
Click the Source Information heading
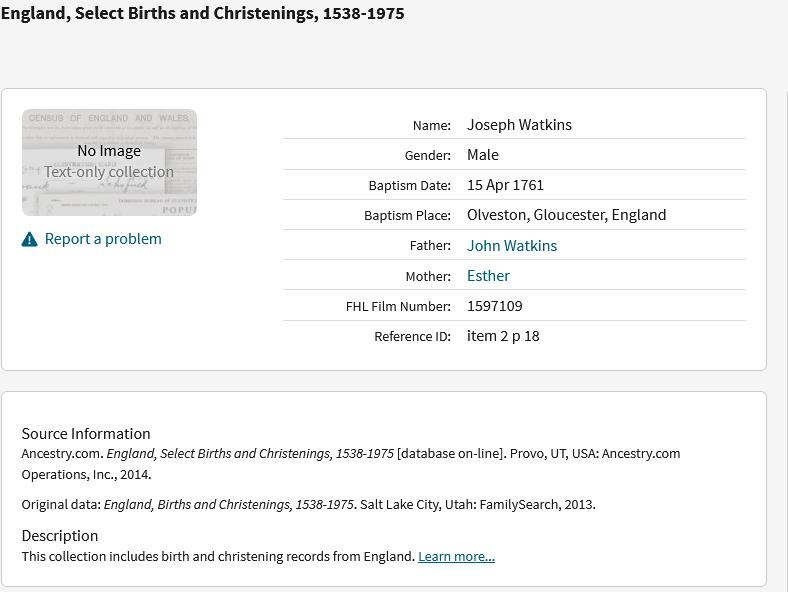pos(86,434)
